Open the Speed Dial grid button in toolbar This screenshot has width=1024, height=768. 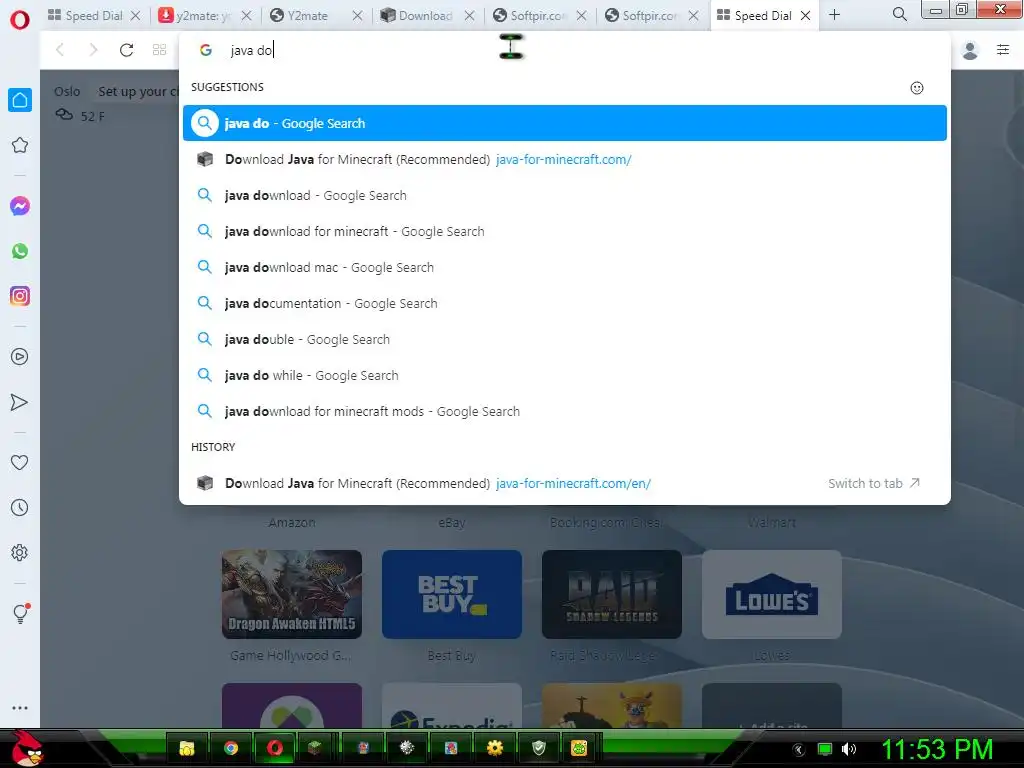point(159,50)
